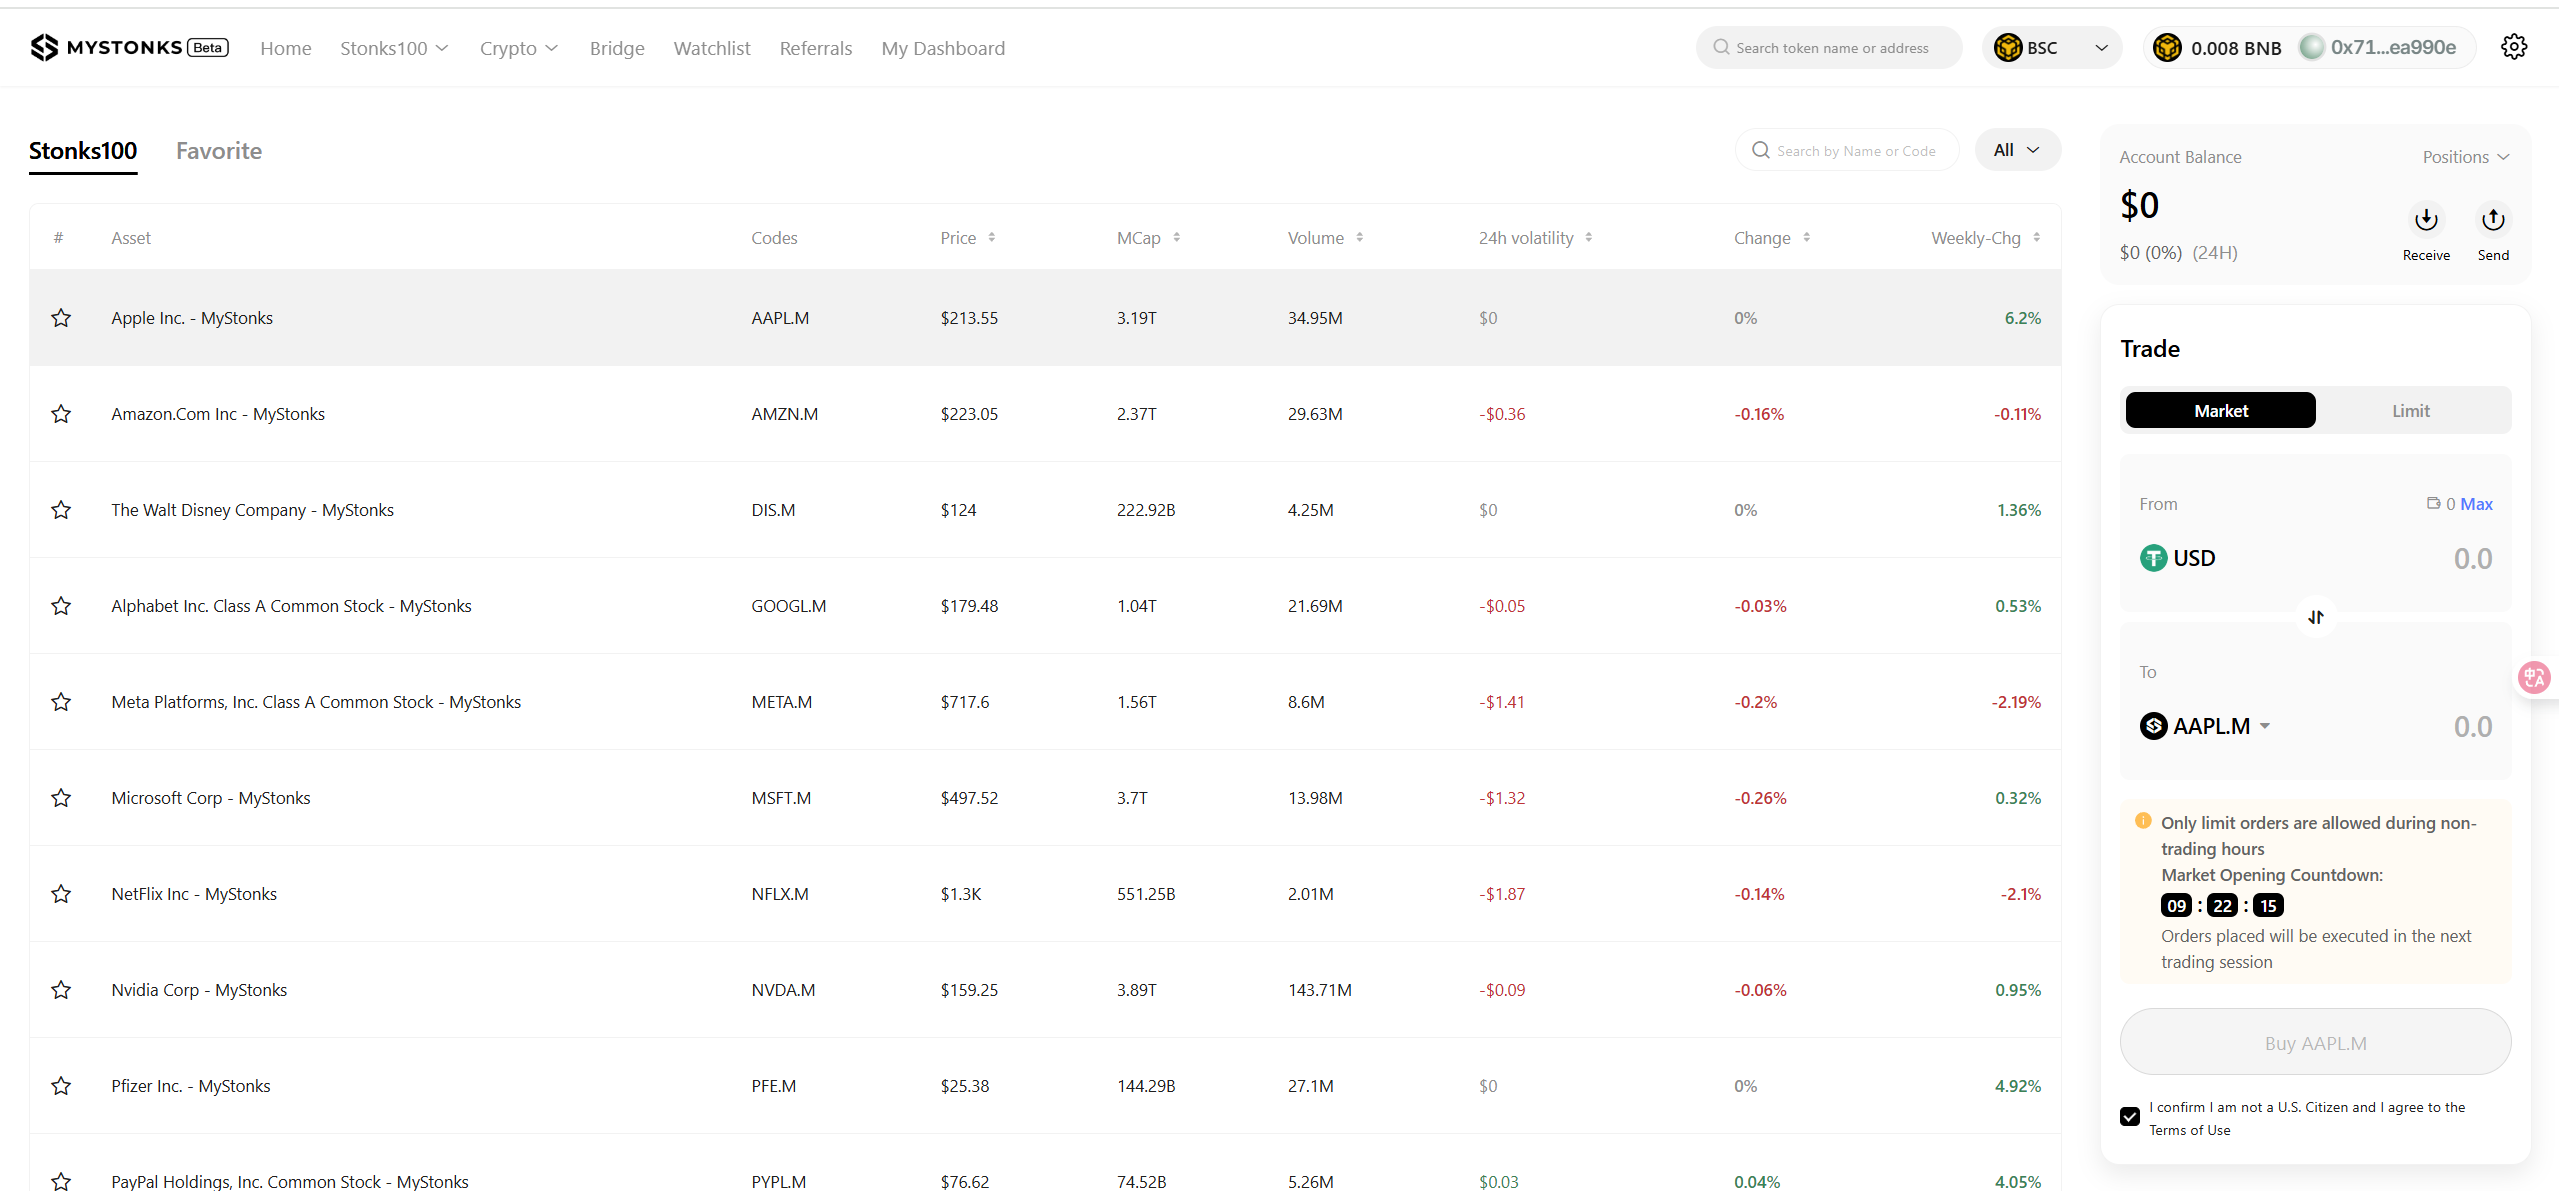Favorite Alphabet Inc. with star

pos(61,606)
